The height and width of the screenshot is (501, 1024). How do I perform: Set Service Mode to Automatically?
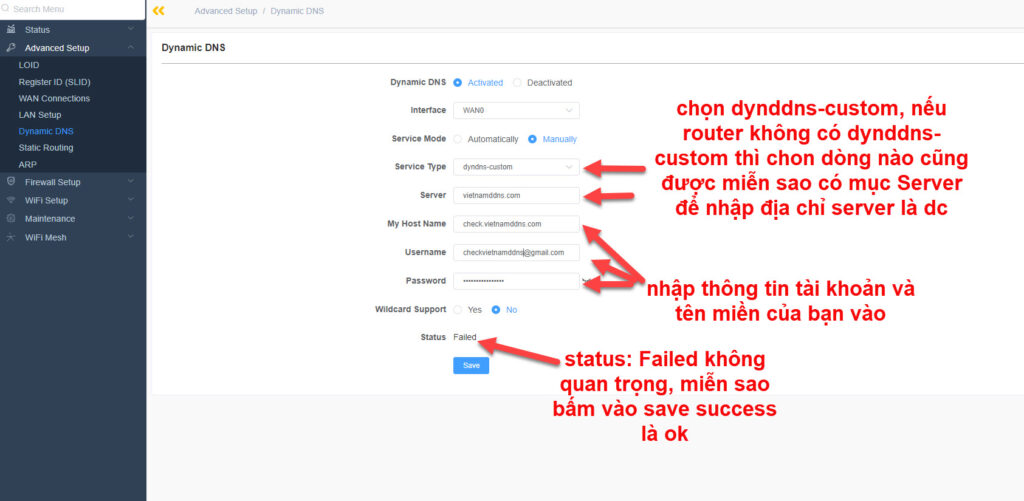(x=458, y=139)
